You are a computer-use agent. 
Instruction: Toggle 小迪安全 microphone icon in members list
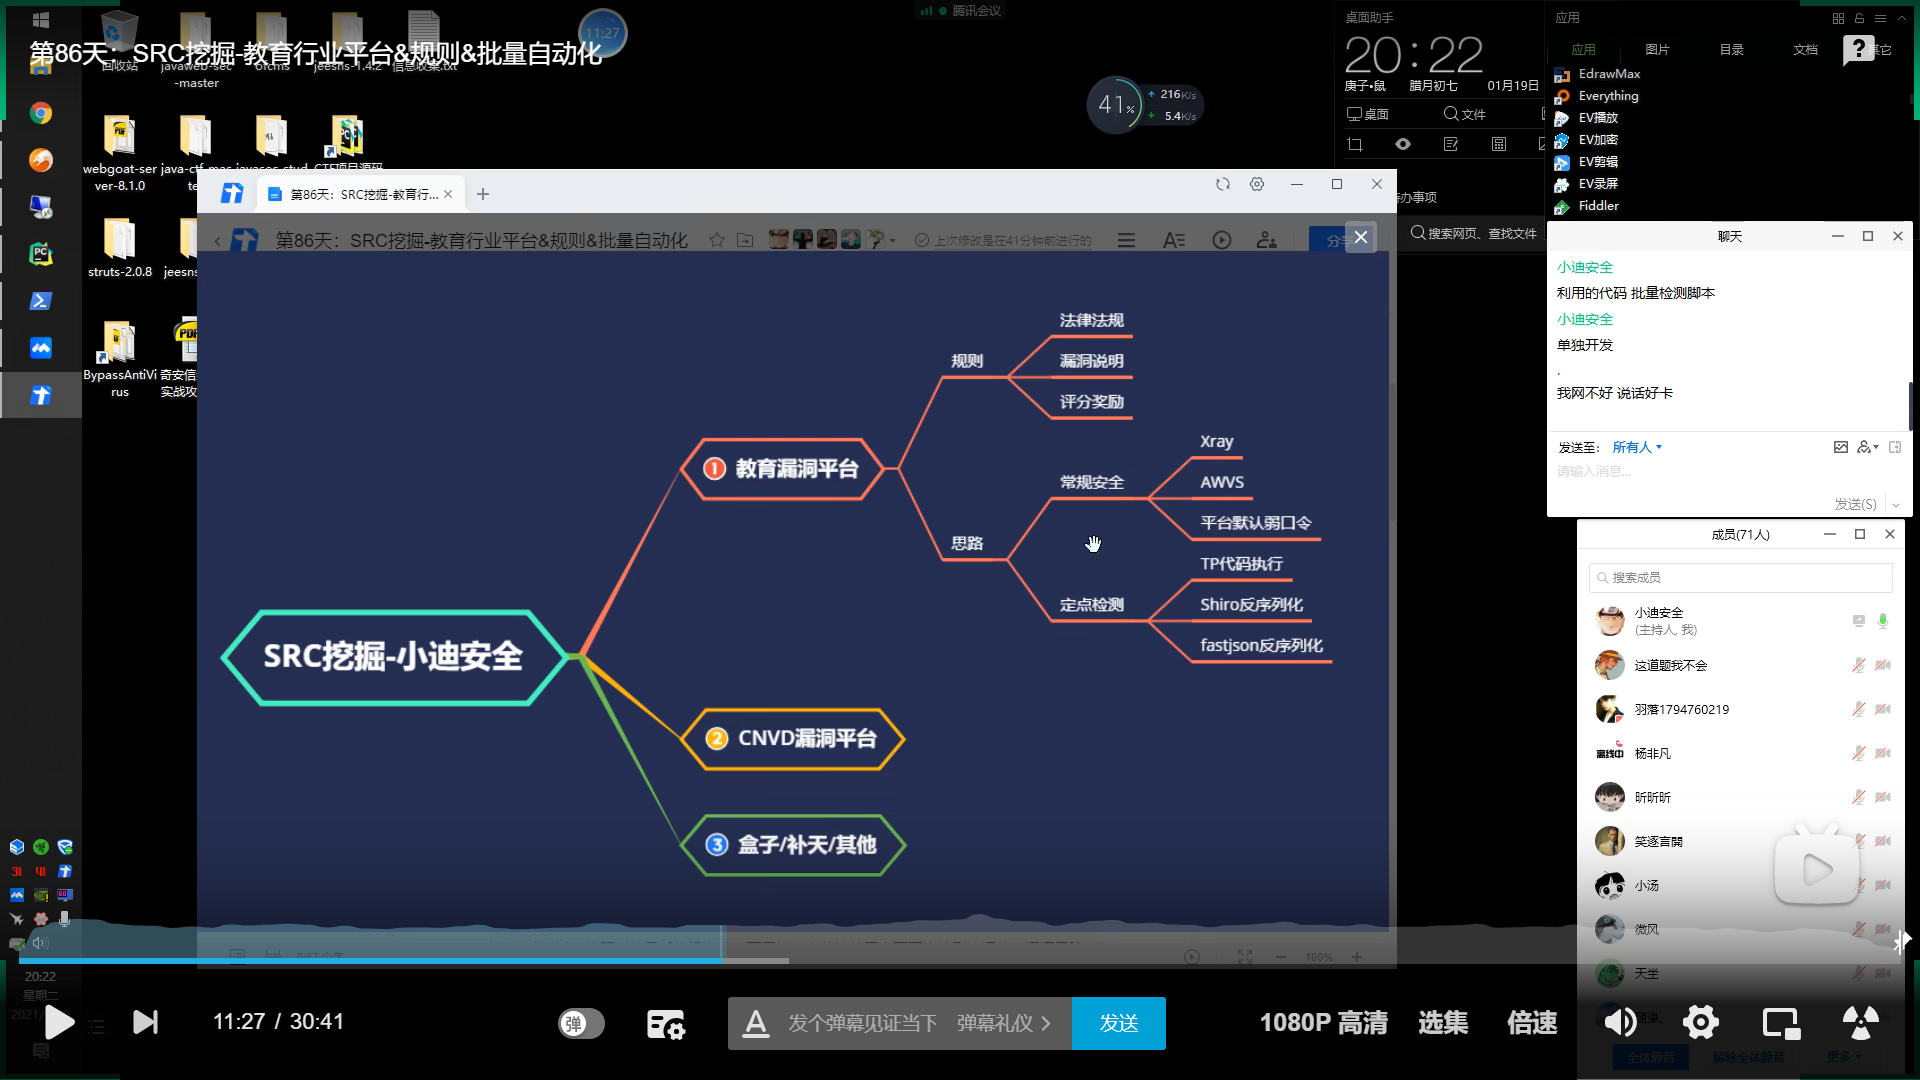(x=1883, y=621)
